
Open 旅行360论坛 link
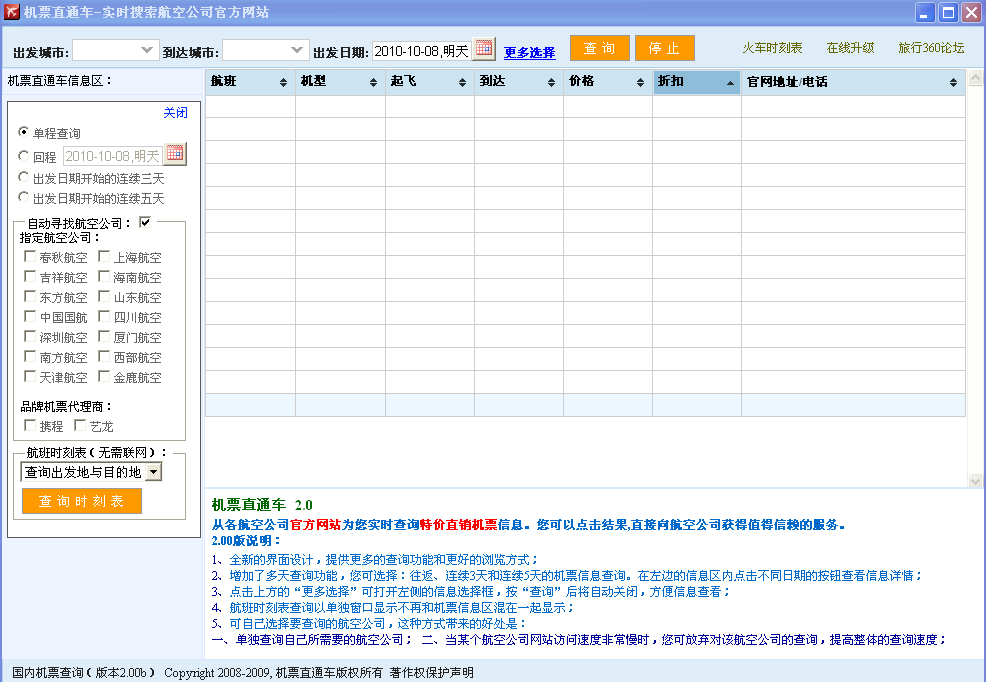[x=931, y=48]
